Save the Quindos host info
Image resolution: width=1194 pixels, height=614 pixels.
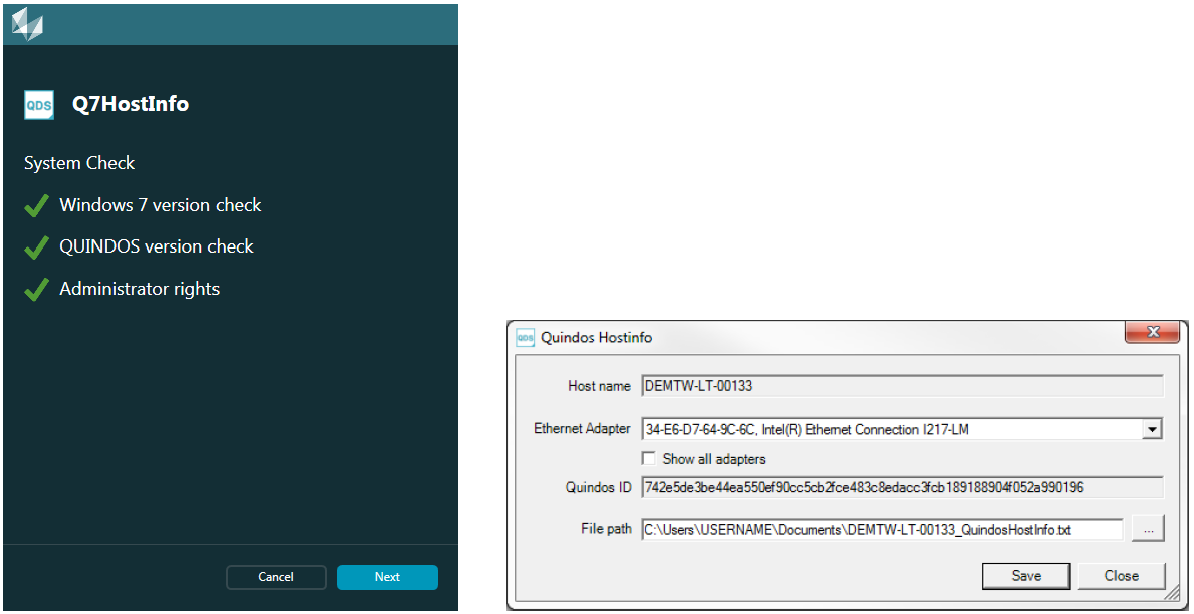pos(1026,575)
